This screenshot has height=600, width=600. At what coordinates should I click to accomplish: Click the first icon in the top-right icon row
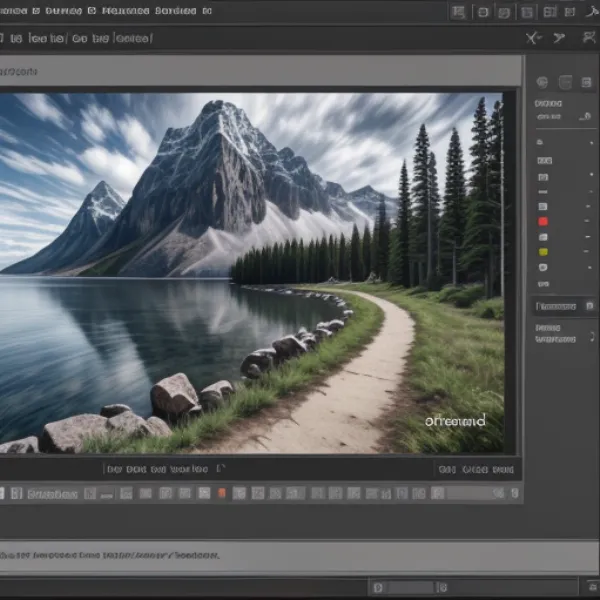point(458,12)
